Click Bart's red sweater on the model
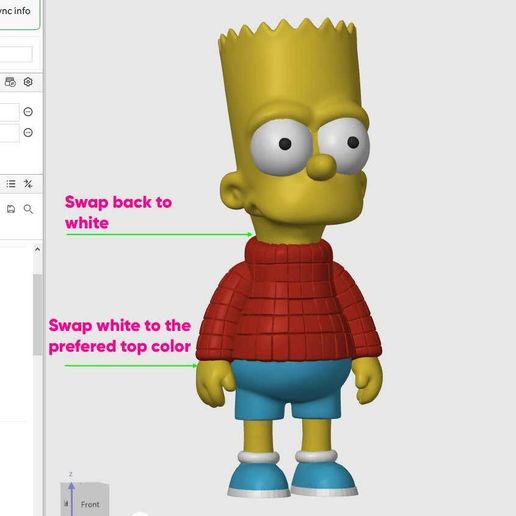 coord(289,300)
